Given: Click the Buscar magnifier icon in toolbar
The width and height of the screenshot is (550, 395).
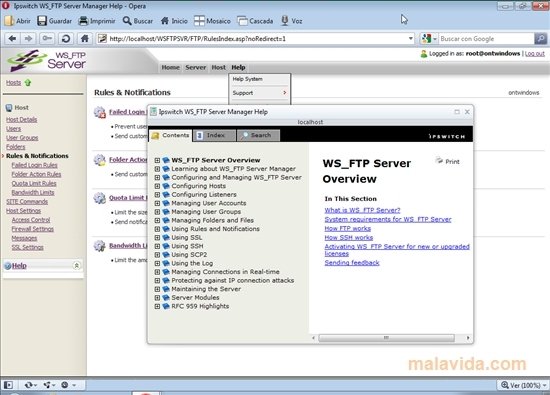Looking at the screenshot, I should coord(127,21).
